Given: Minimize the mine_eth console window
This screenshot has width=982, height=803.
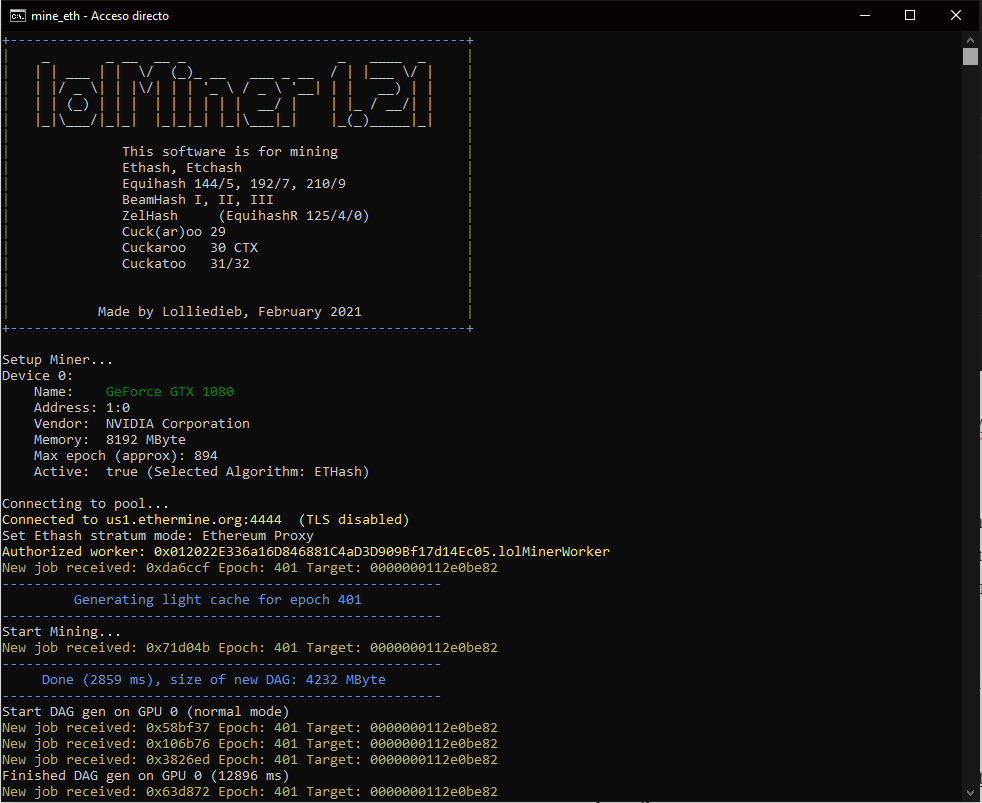Looking at the screenshot, I should coord(865,16).
